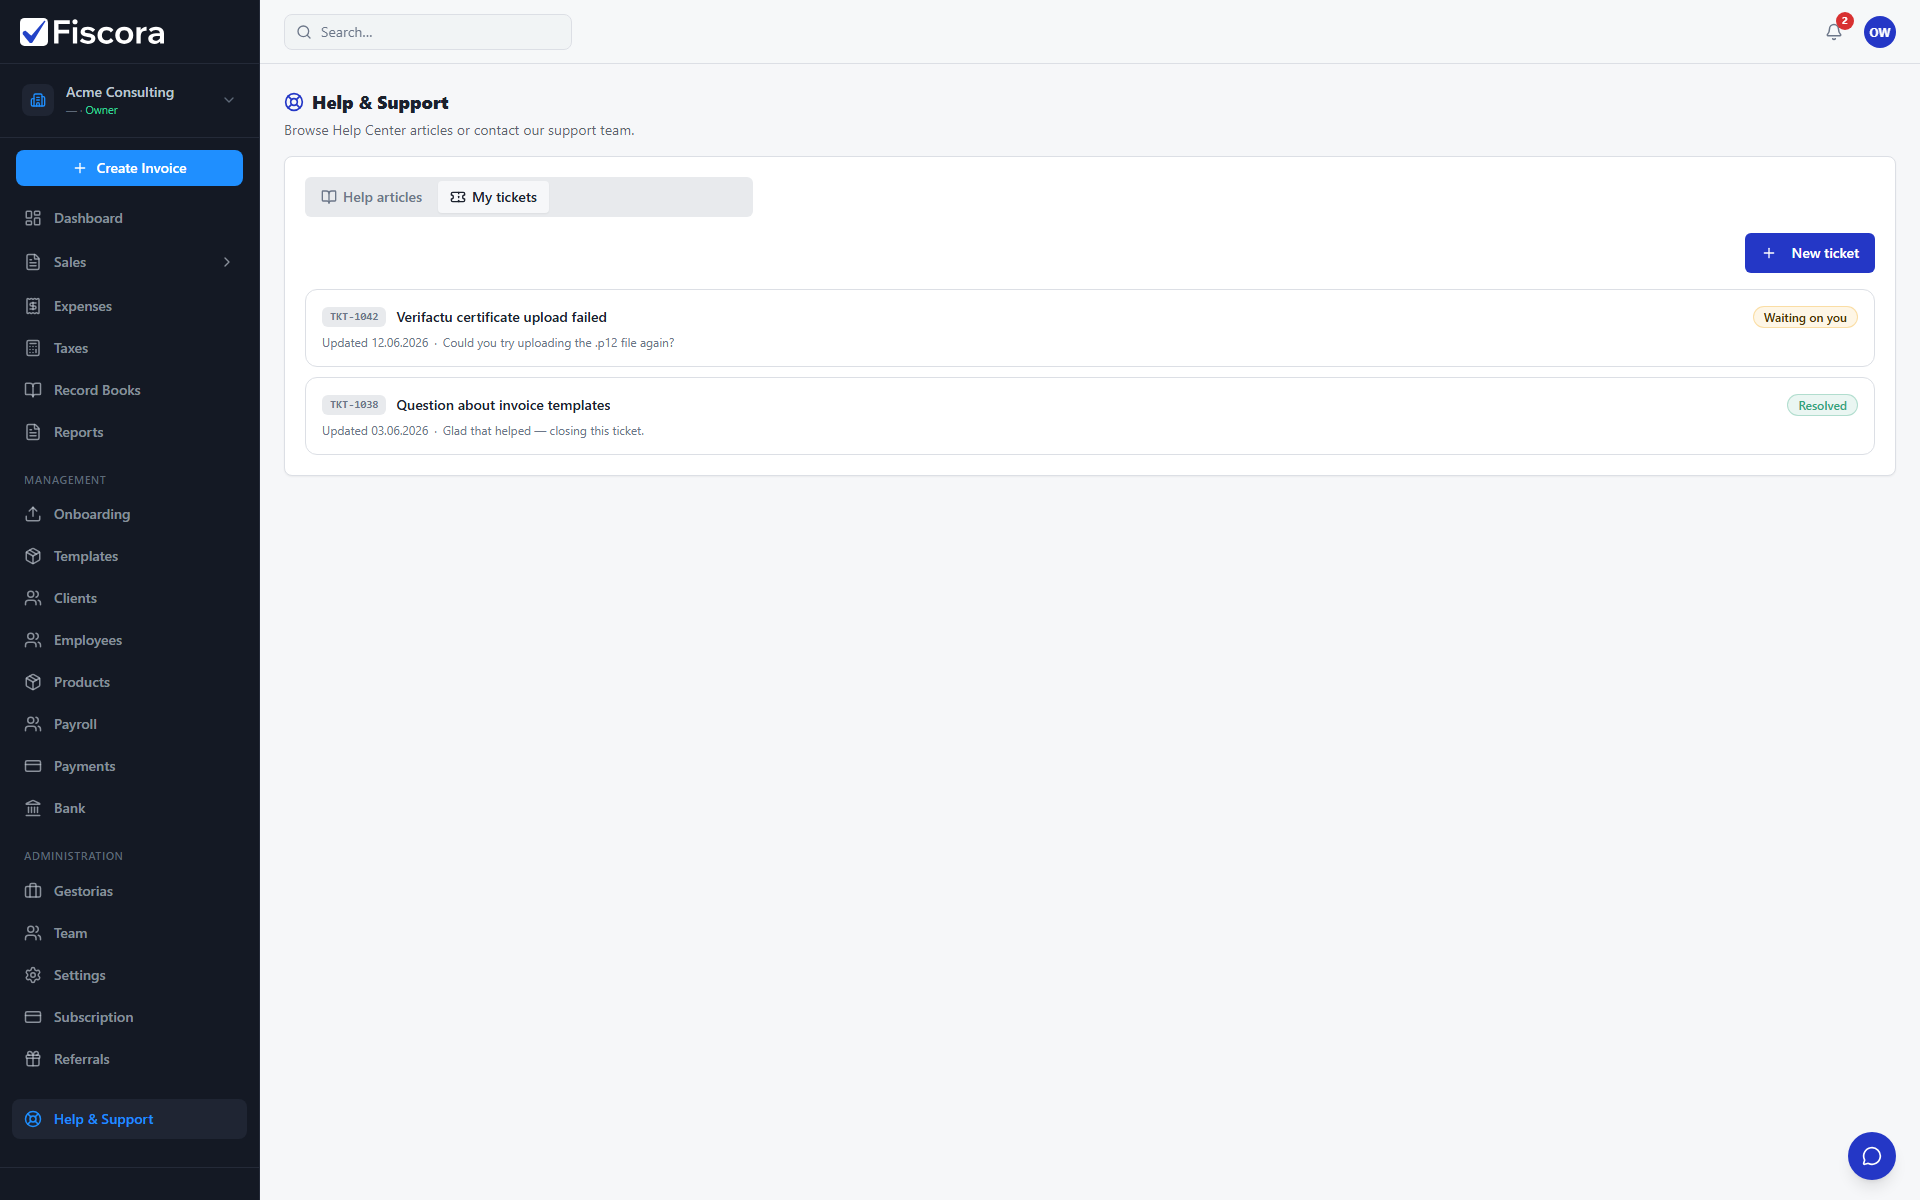Click the Reports file icon

click(33, 432)
